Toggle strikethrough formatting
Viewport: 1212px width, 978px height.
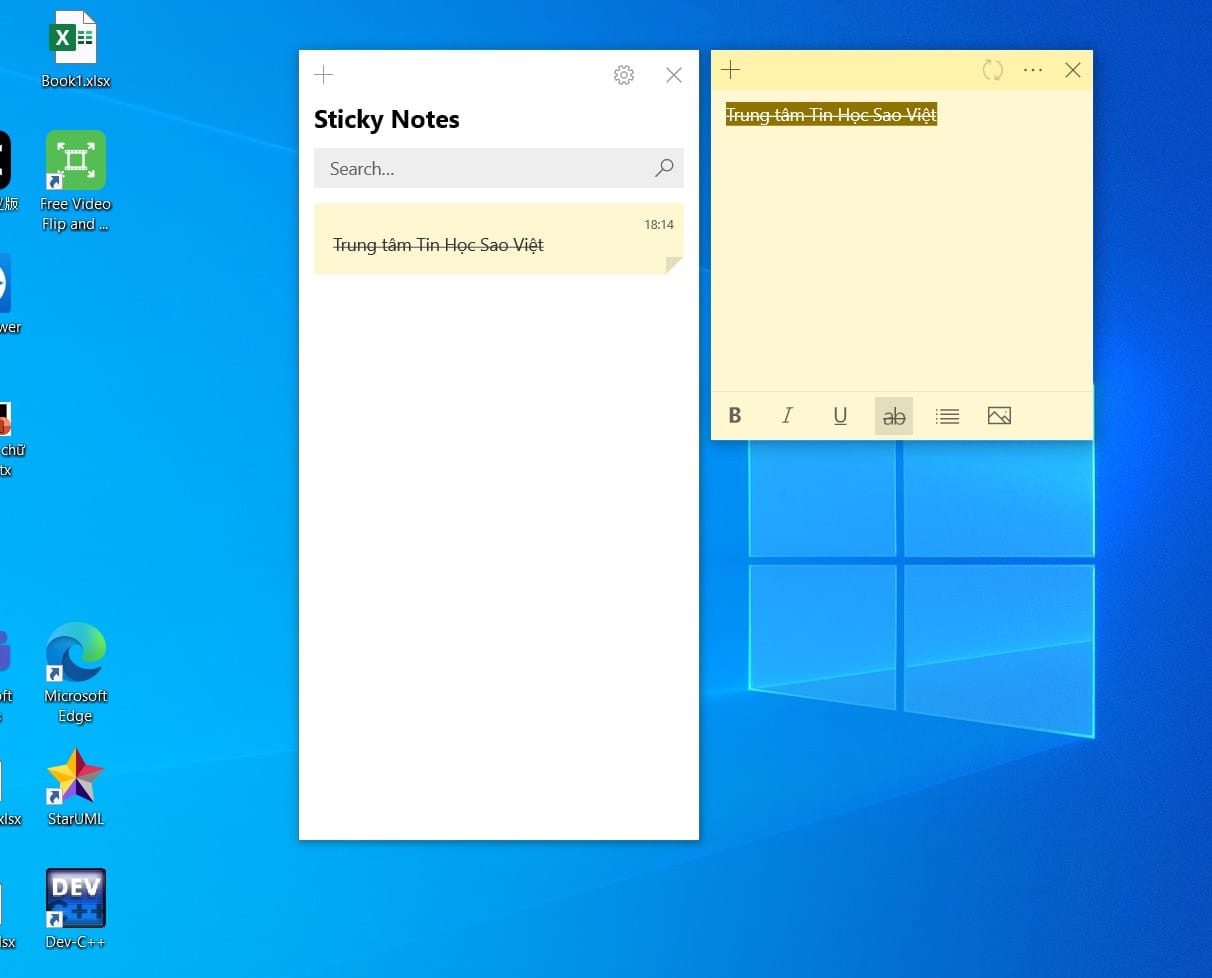pyautogui.click(x=894, y=416)
